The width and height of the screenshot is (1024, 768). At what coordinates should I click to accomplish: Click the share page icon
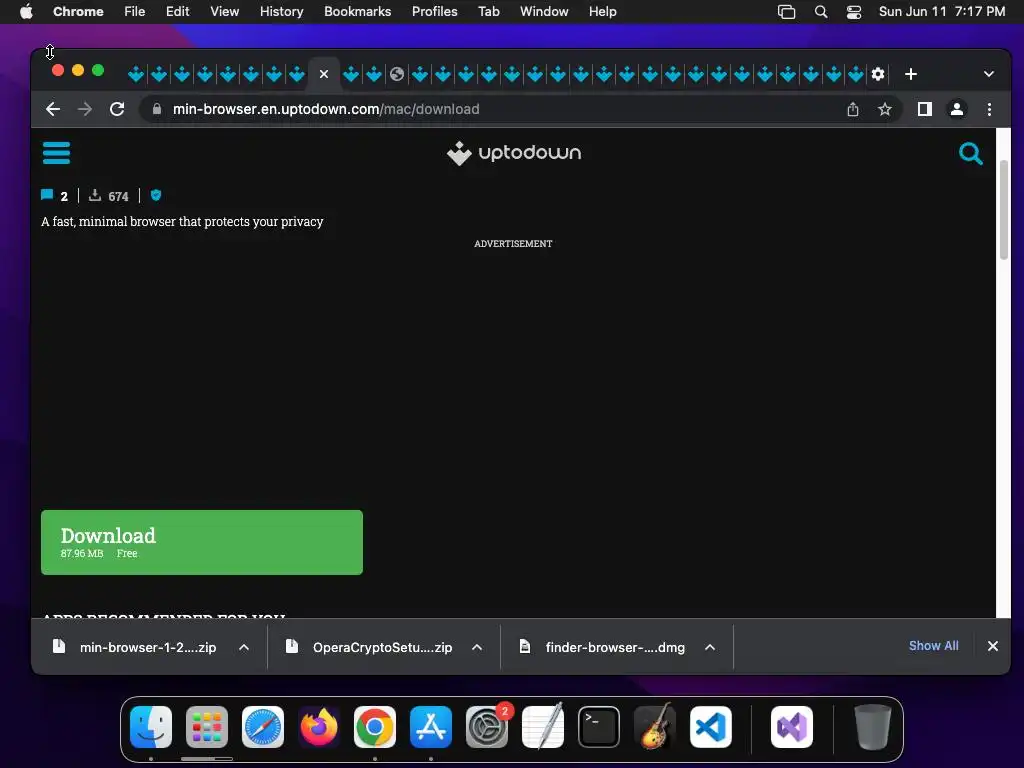[853, 109]
